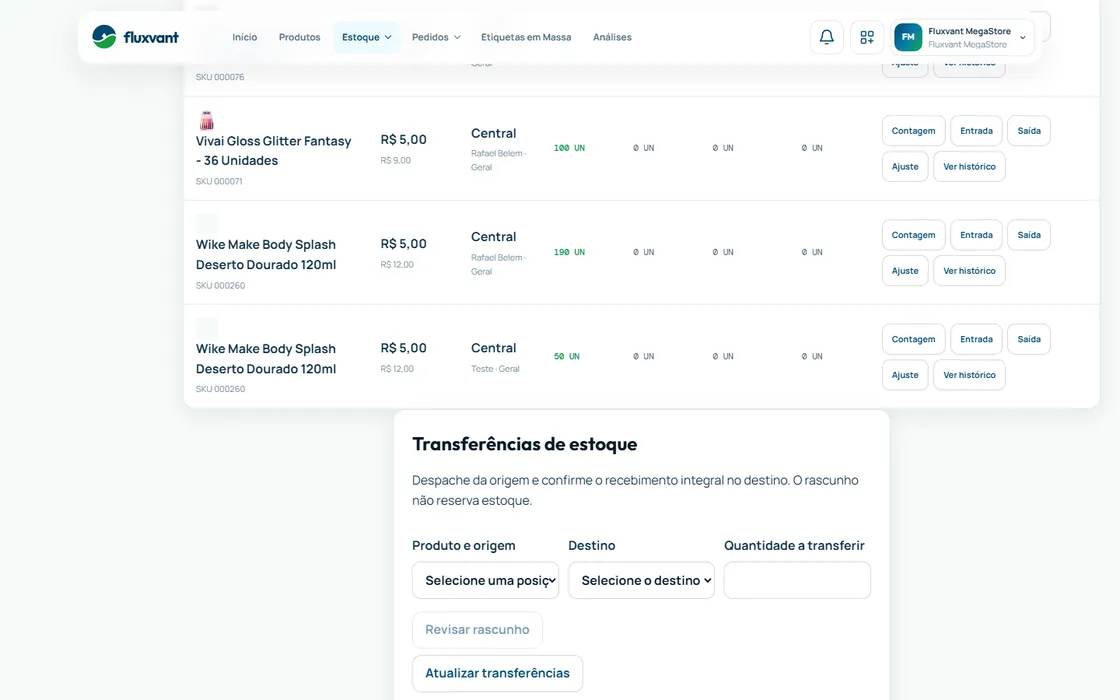Select Wike Make Body Splash name in 190 UN row
Viewport: 1120px width, 700px height.
coord(266,254)
